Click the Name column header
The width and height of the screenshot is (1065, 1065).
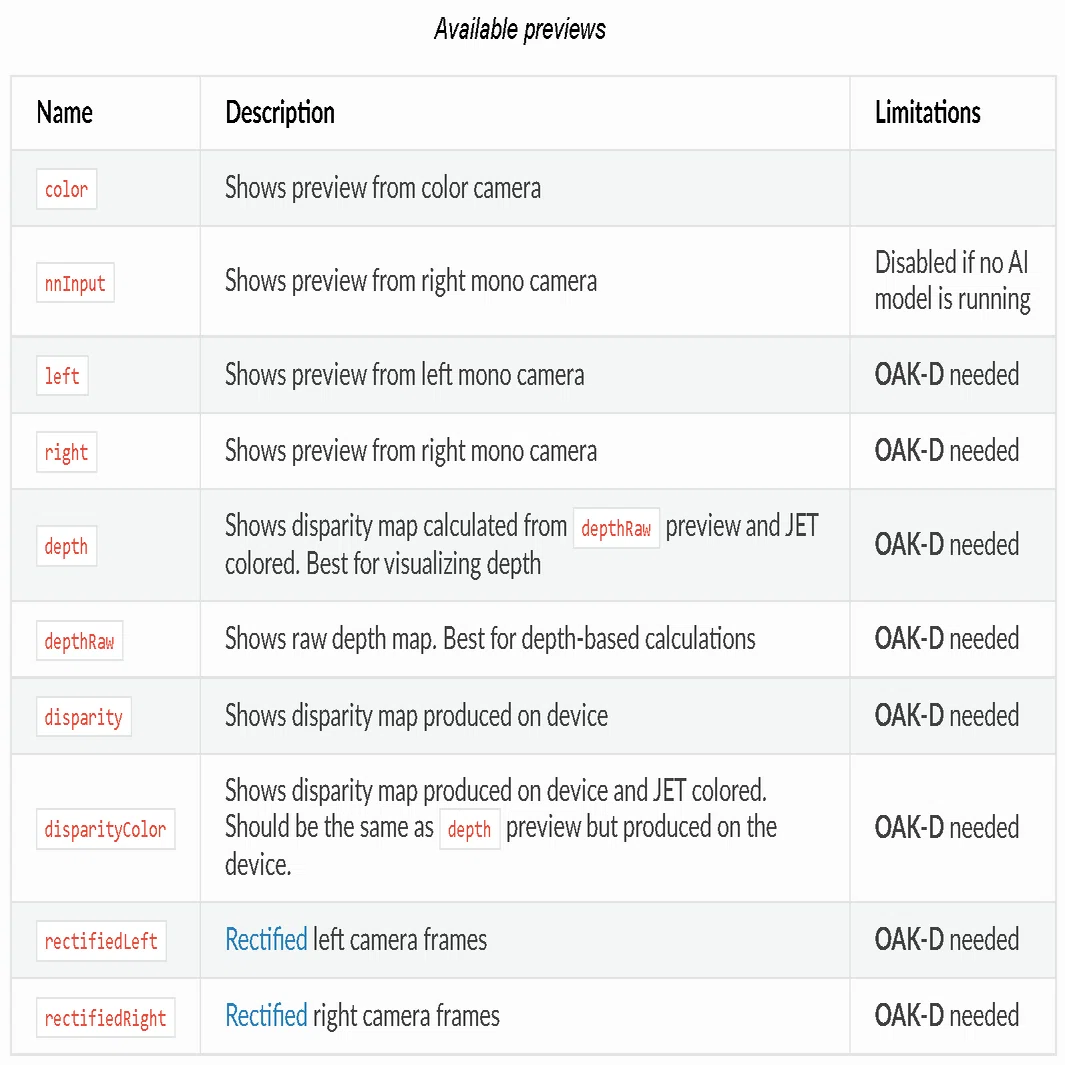click(65, 112)
